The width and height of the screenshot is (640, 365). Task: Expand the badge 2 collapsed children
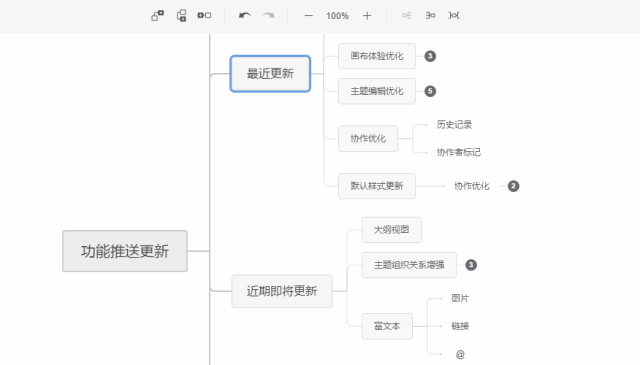[x=513, y=186]
